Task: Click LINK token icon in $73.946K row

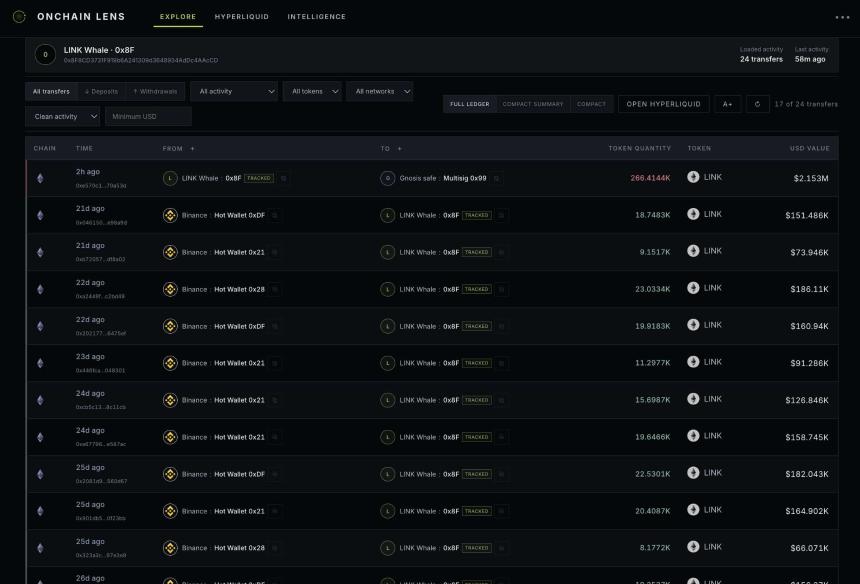Action: (693, 251)
